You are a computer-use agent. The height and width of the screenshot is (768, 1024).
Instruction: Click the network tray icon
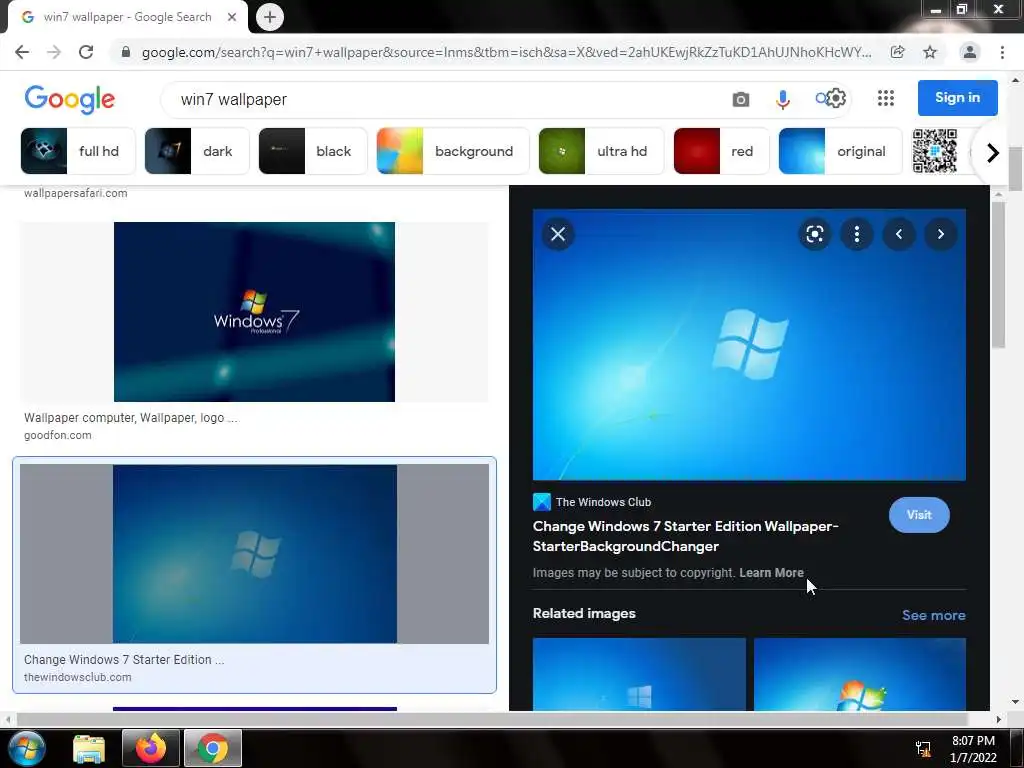pos(923,748)
